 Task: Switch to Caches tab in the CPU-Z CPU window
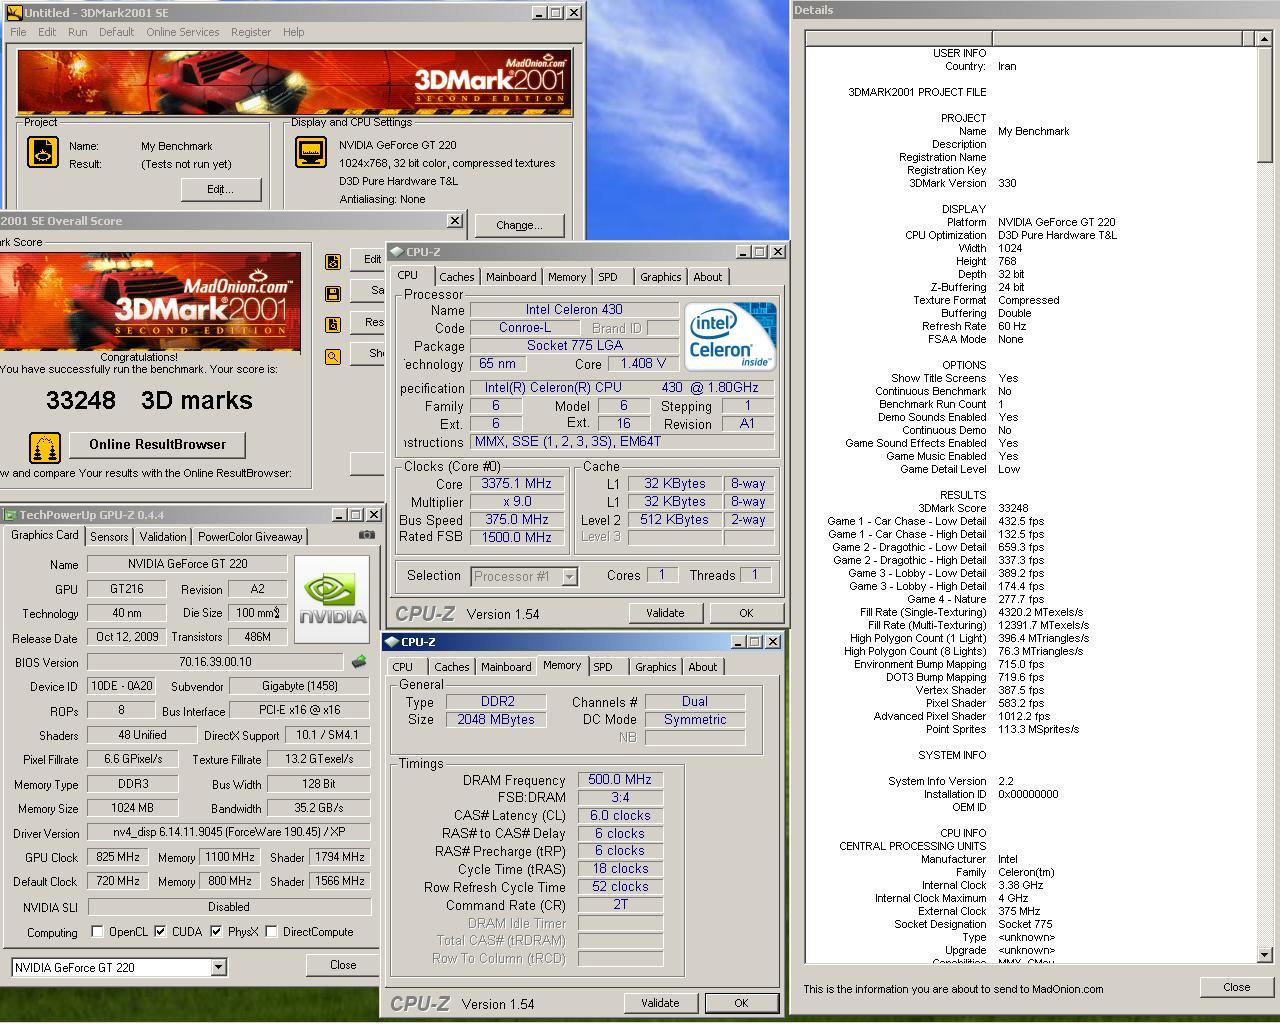(456, 277)
